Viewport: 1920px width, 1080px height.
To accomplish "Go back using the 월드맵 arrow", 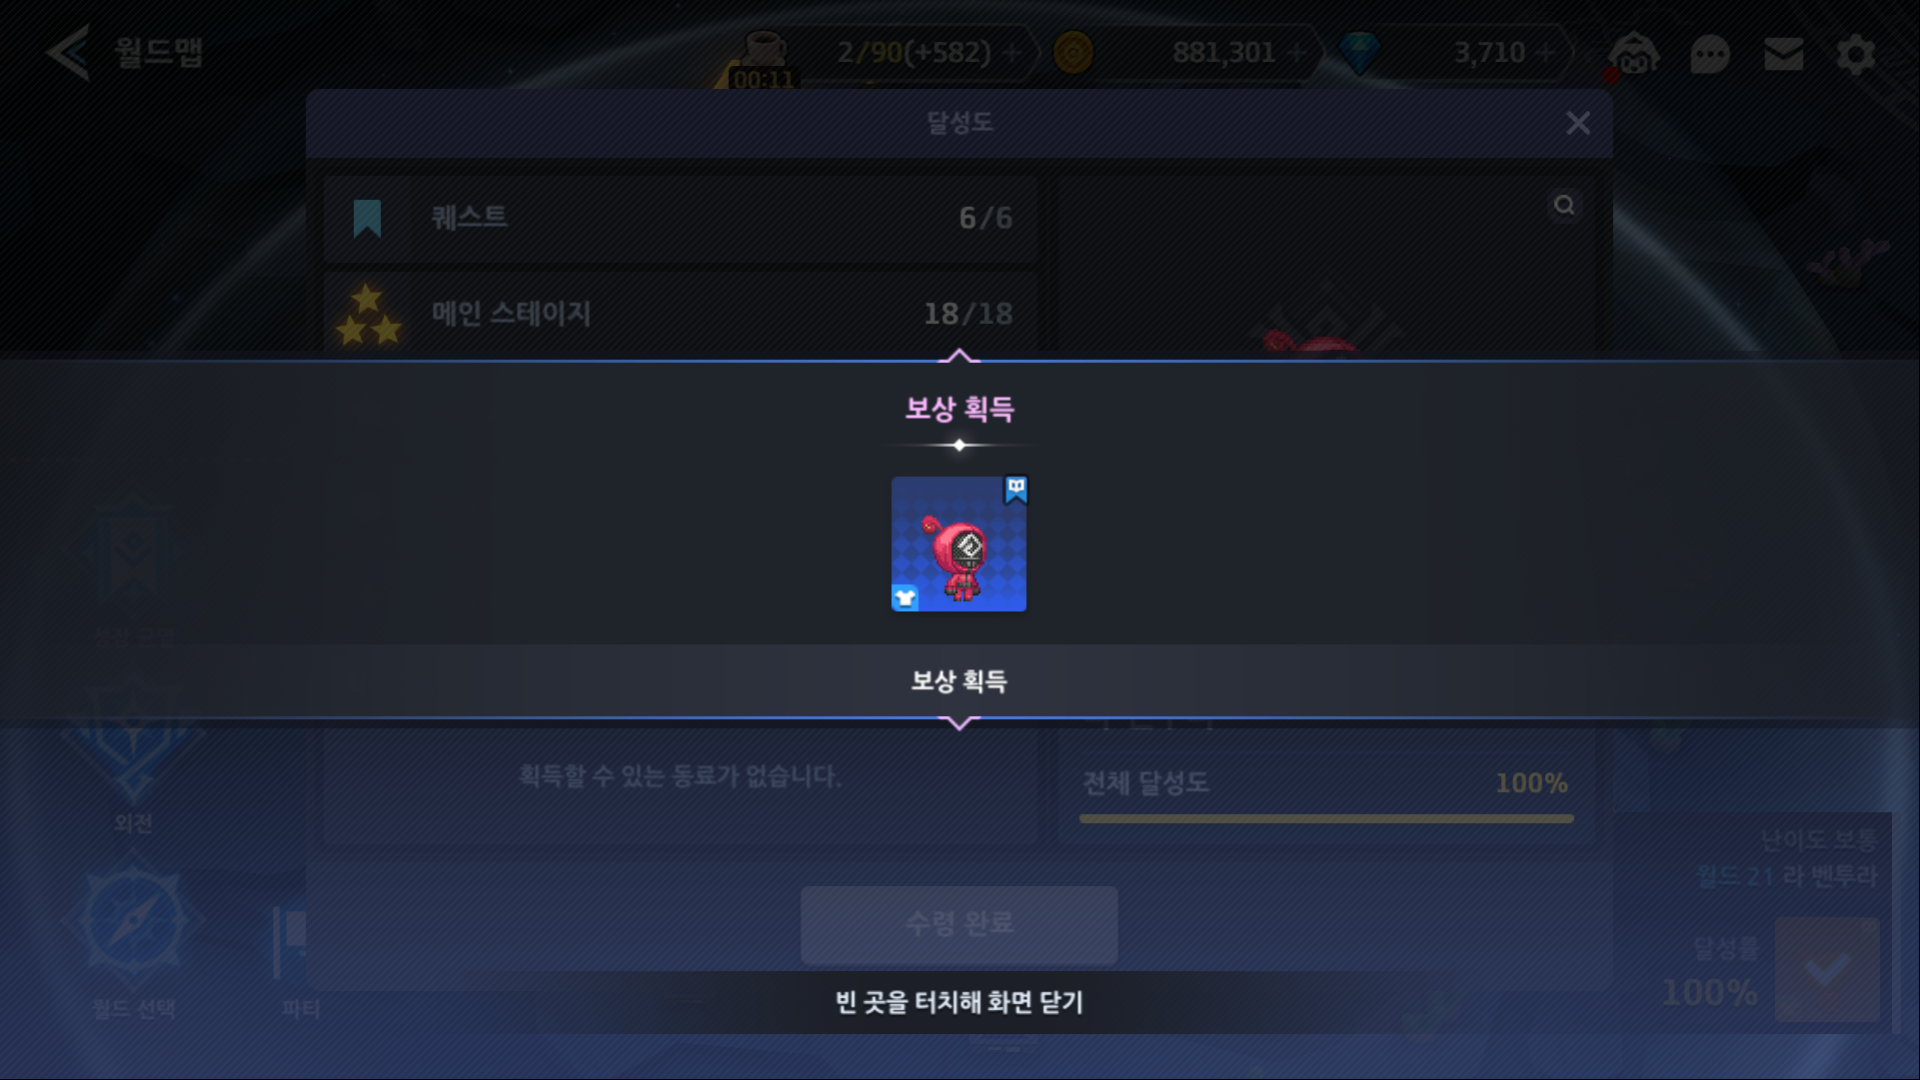I will coord(68,52).
